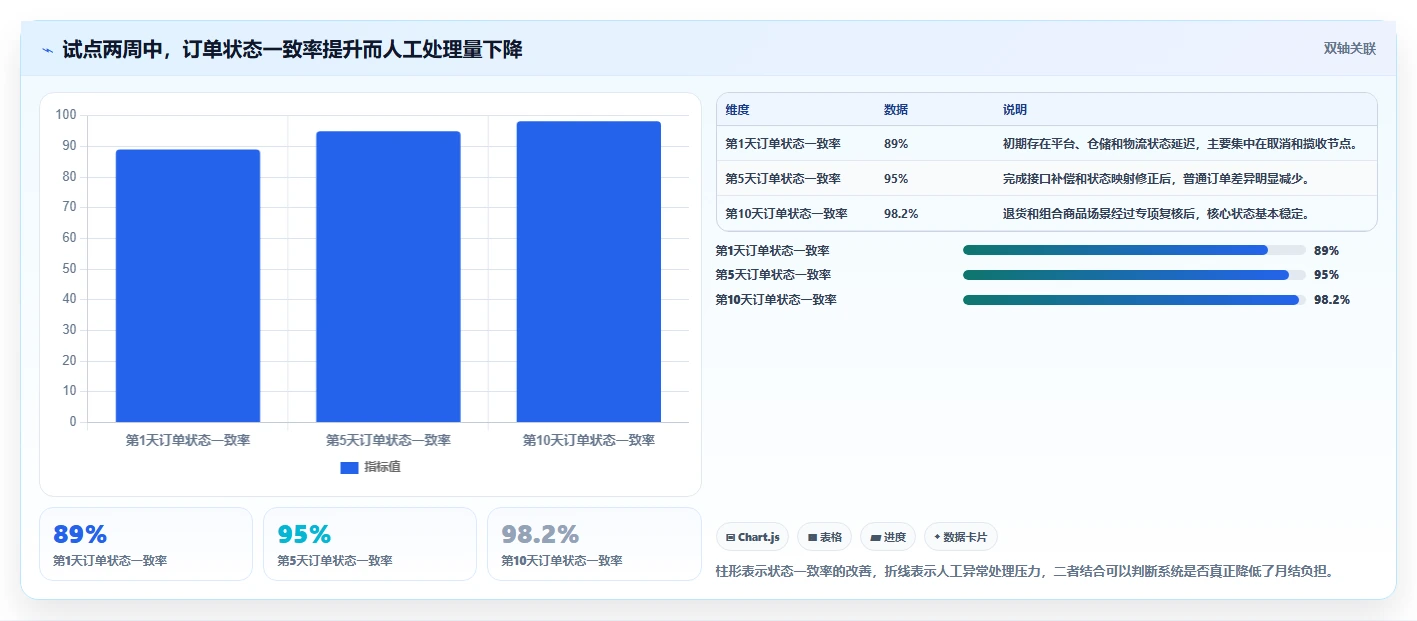This screenshot has height=621, width=1417.
Task: Click table cell 第10天订单状态一致率
Action: pyautogui.click(x=787, y=214)
